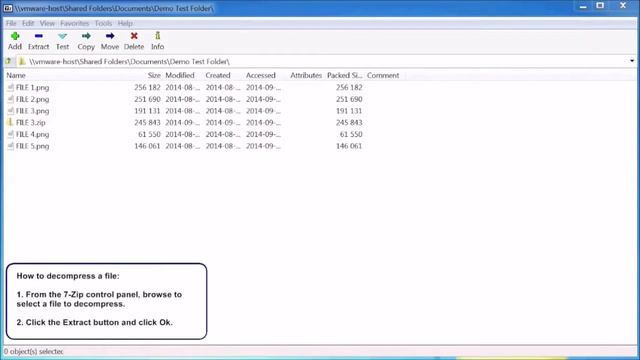Minimize the 7-Zip window
Screen dimensions: 640x360
[x=583, y=6]
